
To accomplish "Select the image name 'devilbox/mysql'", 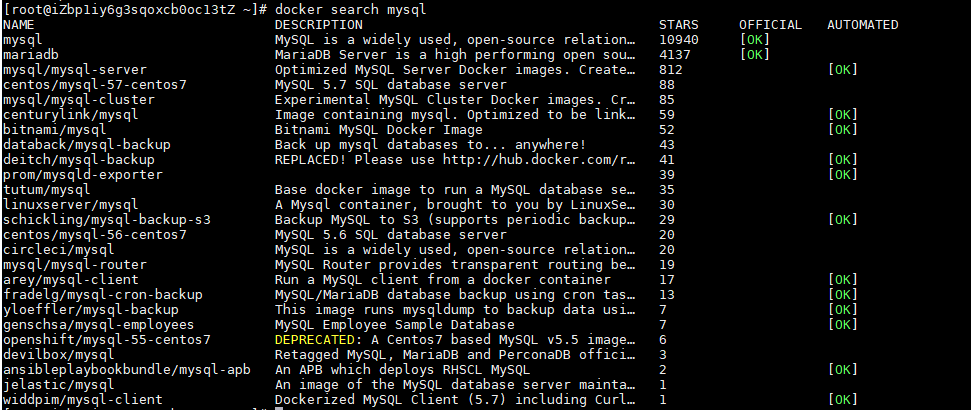I will (x=59, y=355).
